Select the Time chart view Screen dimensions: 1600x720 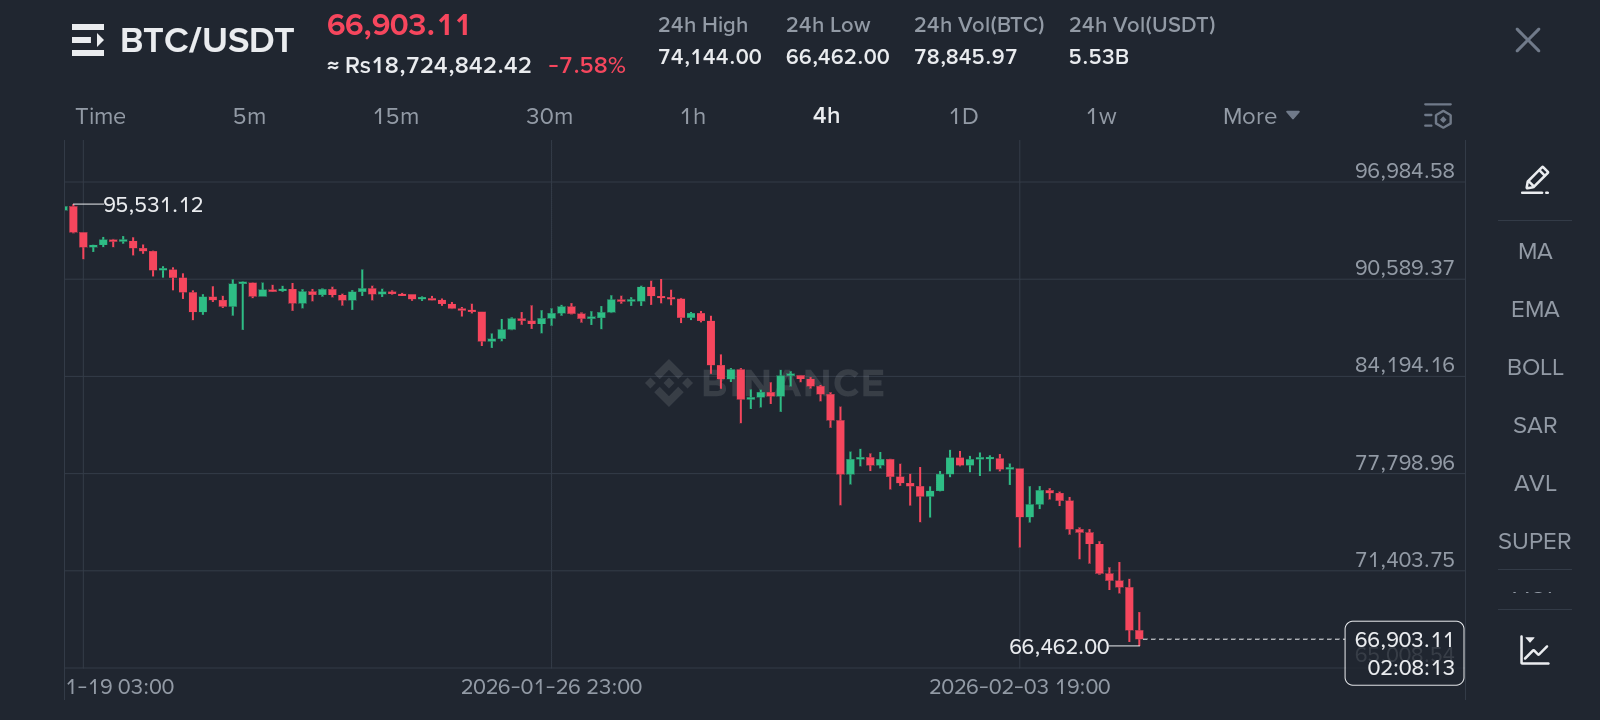click(x=101, y=117)
